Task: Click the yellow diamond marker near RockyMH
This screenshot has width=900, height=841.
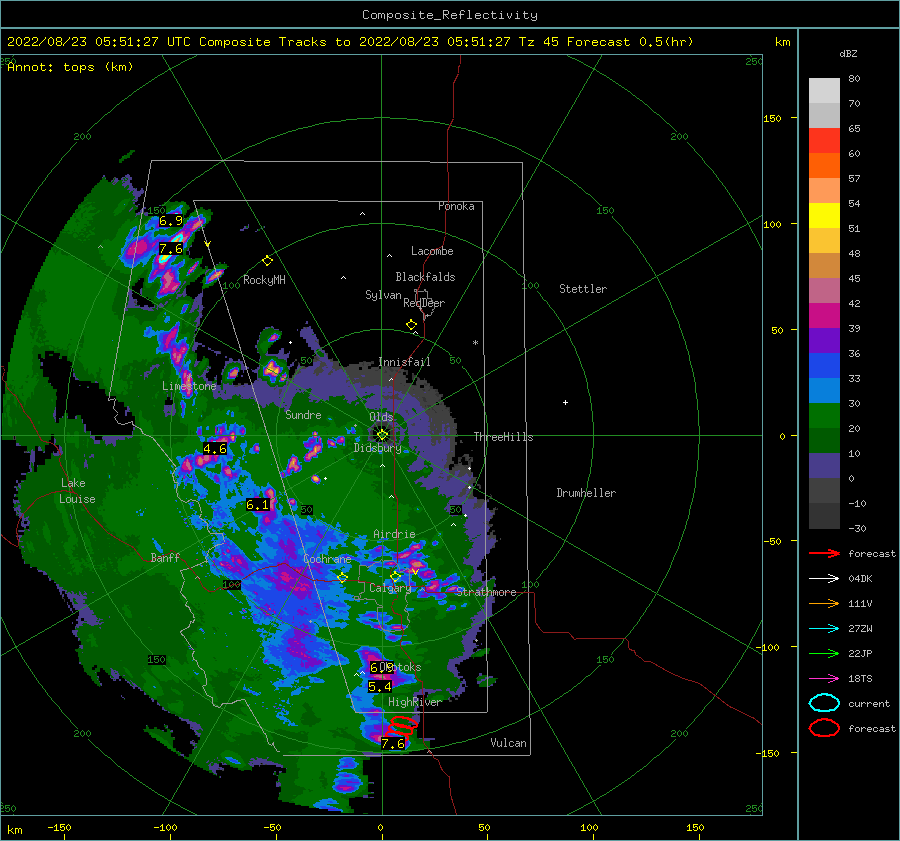Action: [267, 261]
